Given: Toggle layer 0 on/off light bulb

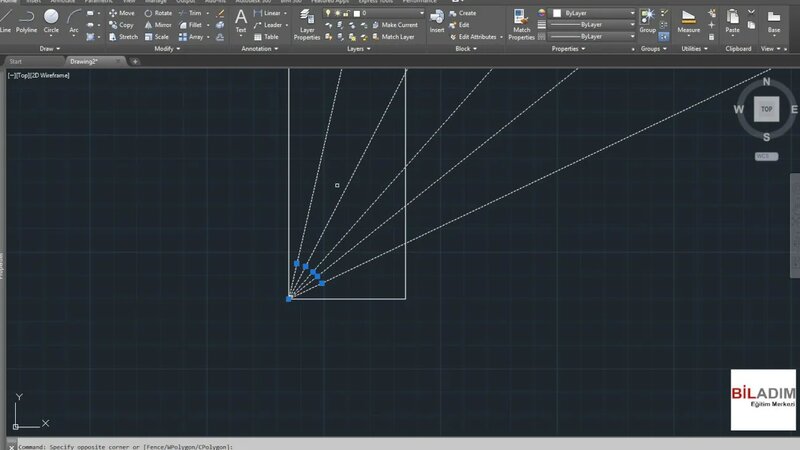Looking at the screenshot, I should pyautogui.click(x=328, y=13).
